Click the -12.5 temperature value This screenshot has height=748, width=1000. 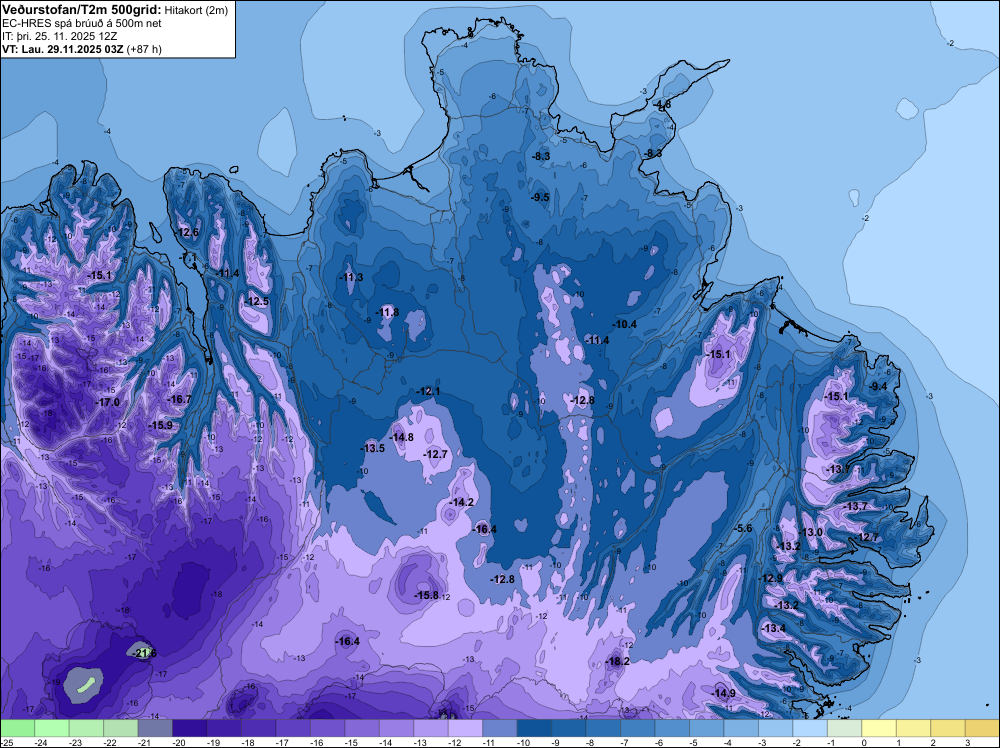click(x=257, y=302)
